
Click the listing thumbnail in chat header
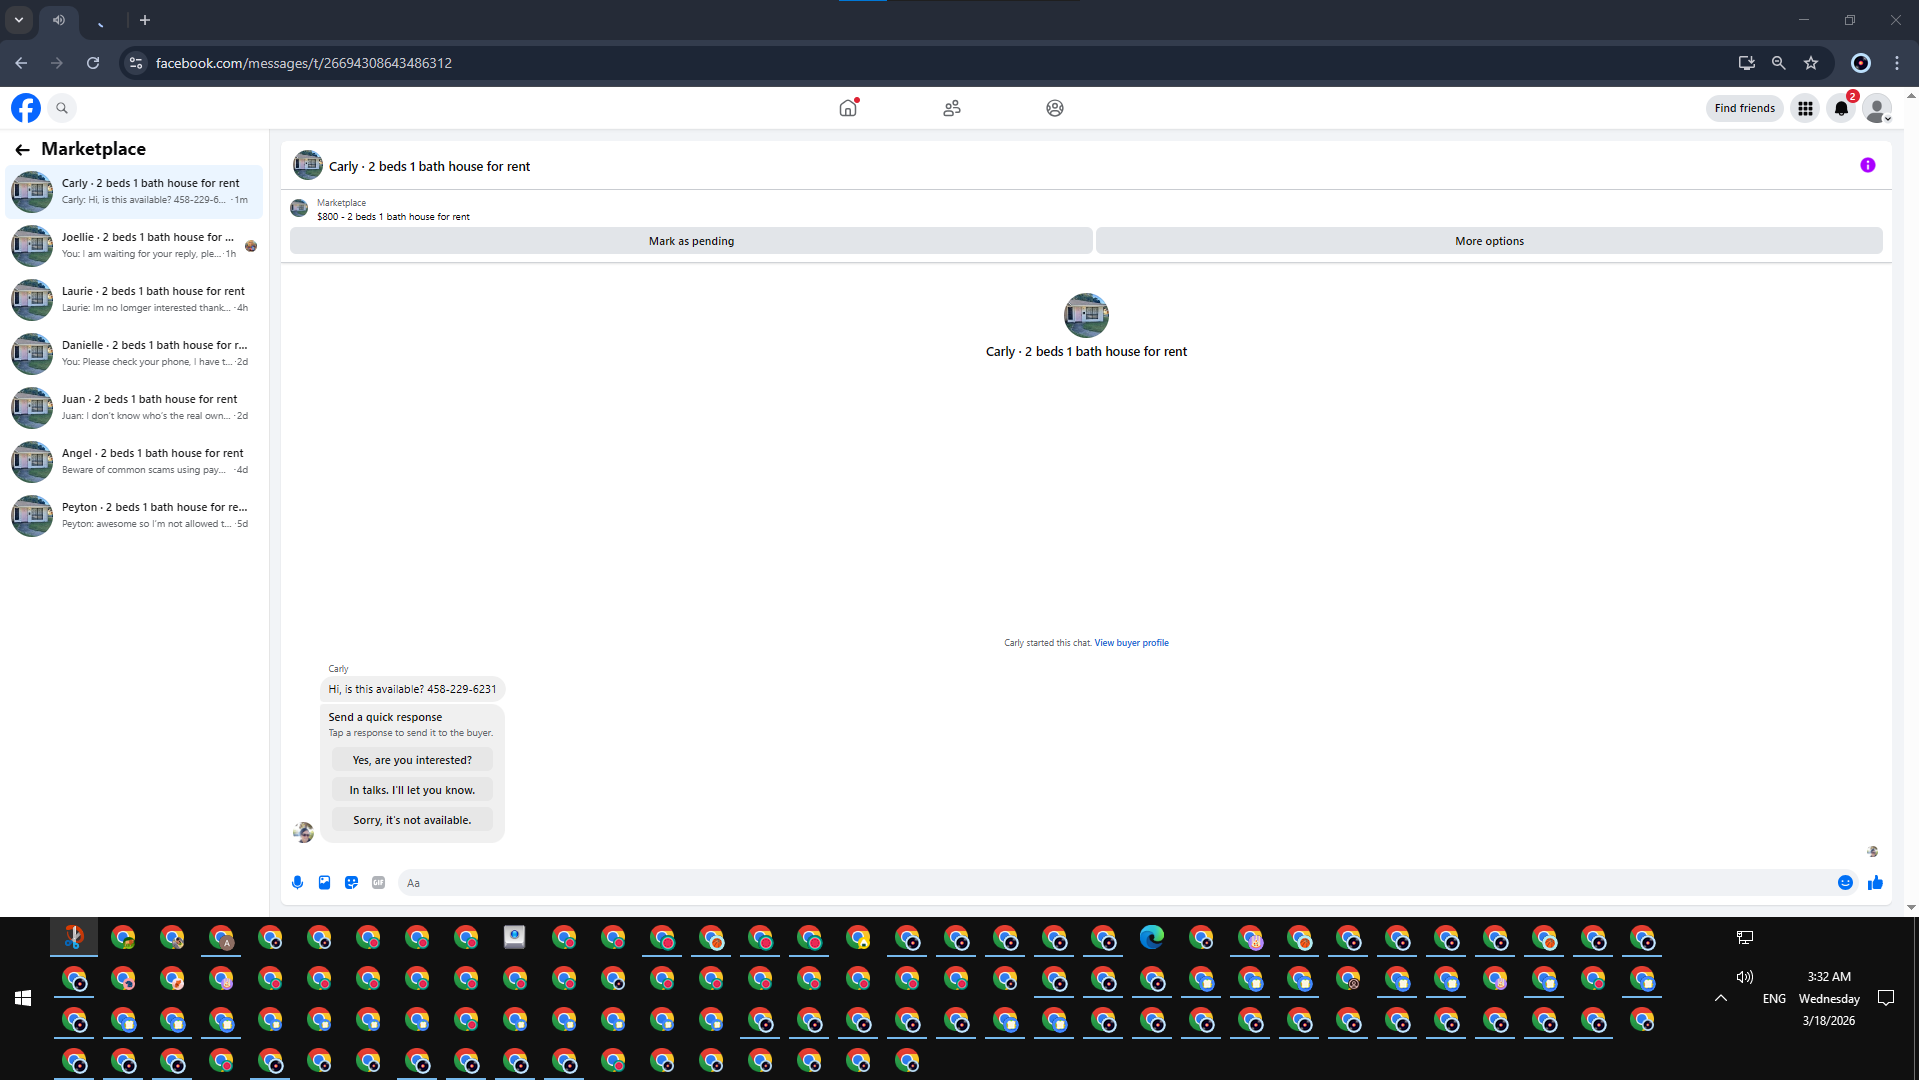(x=307, y=165)
